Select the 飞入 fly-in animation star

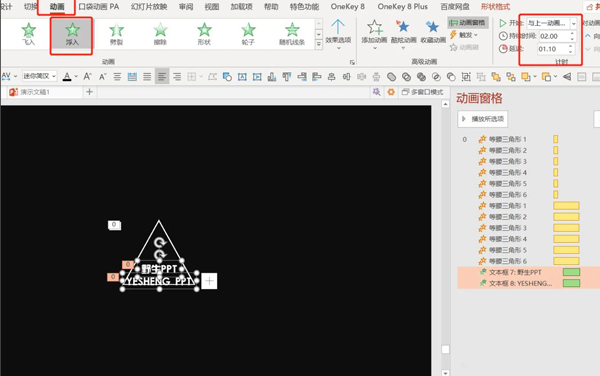(29, 33)
